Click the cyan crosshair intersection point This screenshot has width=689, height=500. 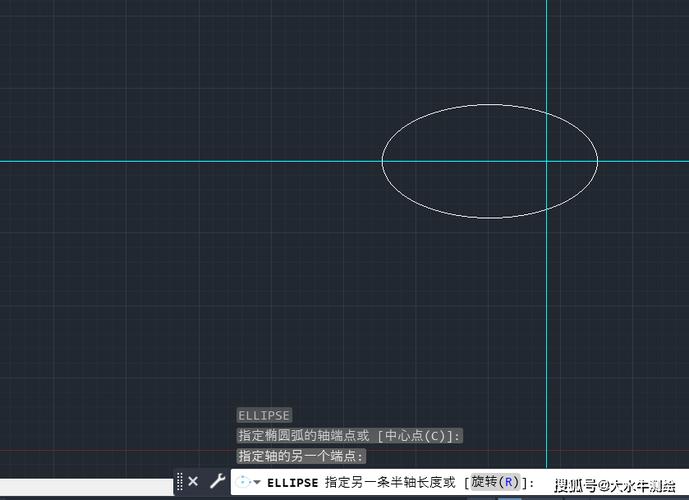[x=547, y=160]
